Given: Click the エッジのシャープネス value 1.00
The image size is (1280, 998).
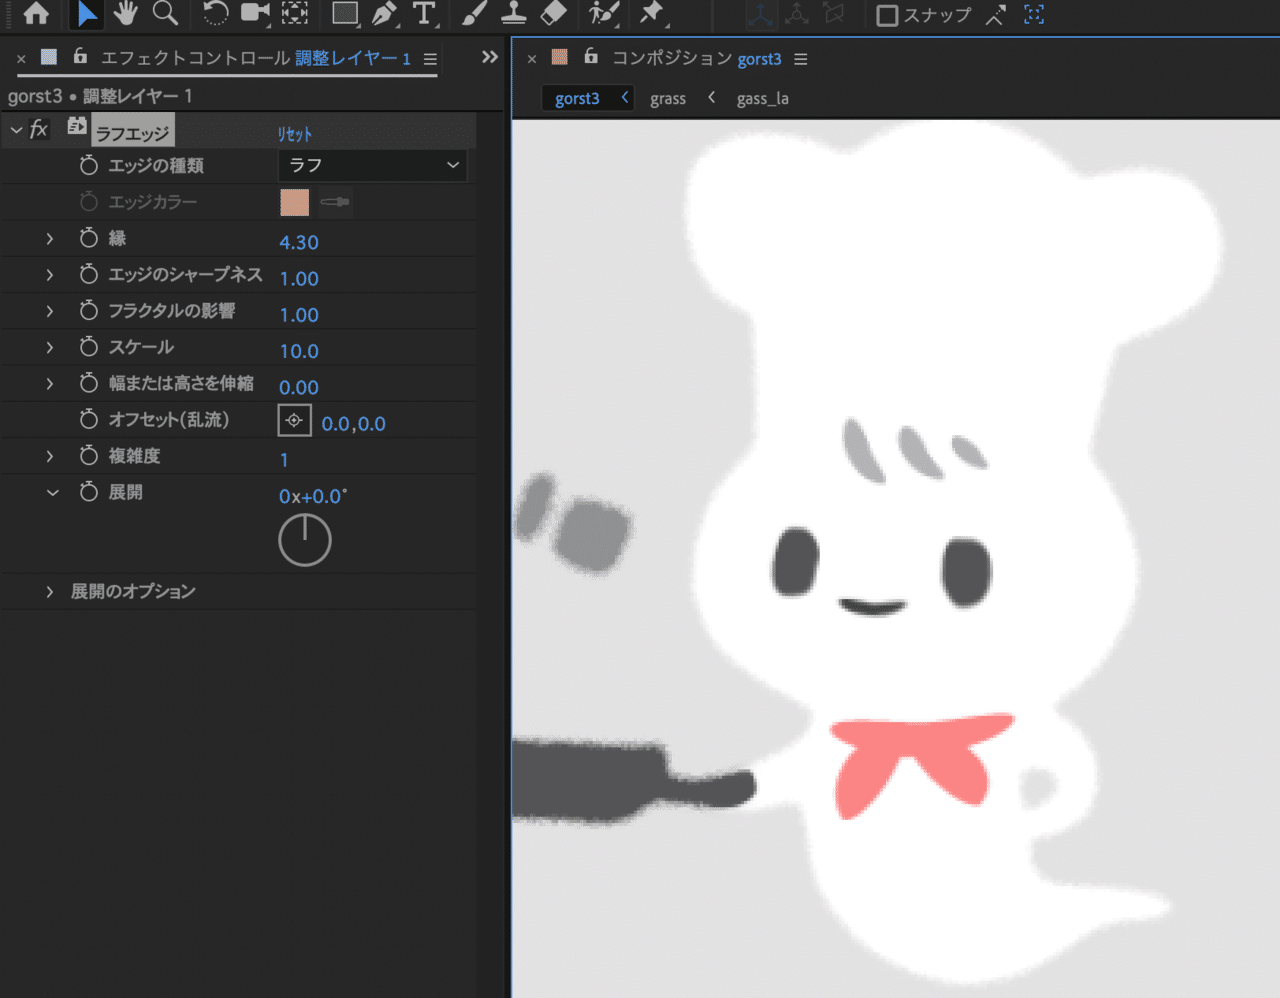Looking at the screenshot, I should [299, 278].
